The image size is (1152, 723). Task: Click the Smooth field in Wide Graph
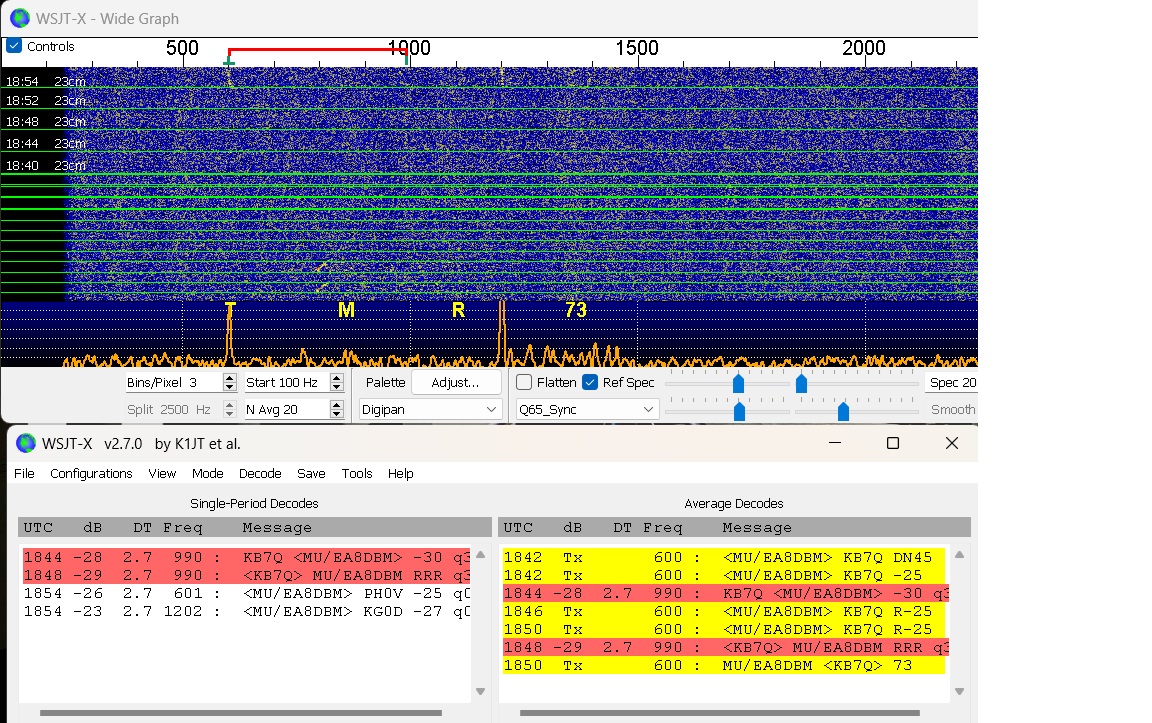coord(952,409)
